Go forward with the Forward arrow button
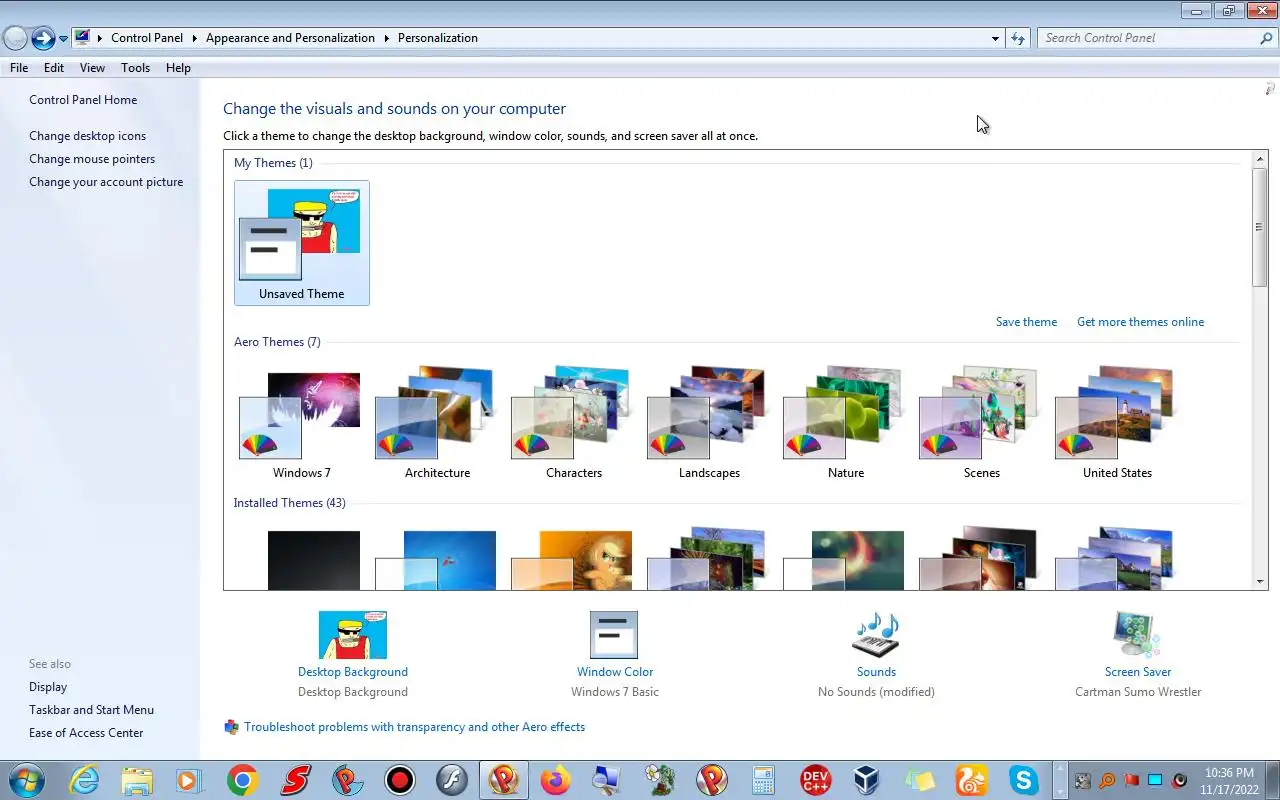 [x=43, y=38]
